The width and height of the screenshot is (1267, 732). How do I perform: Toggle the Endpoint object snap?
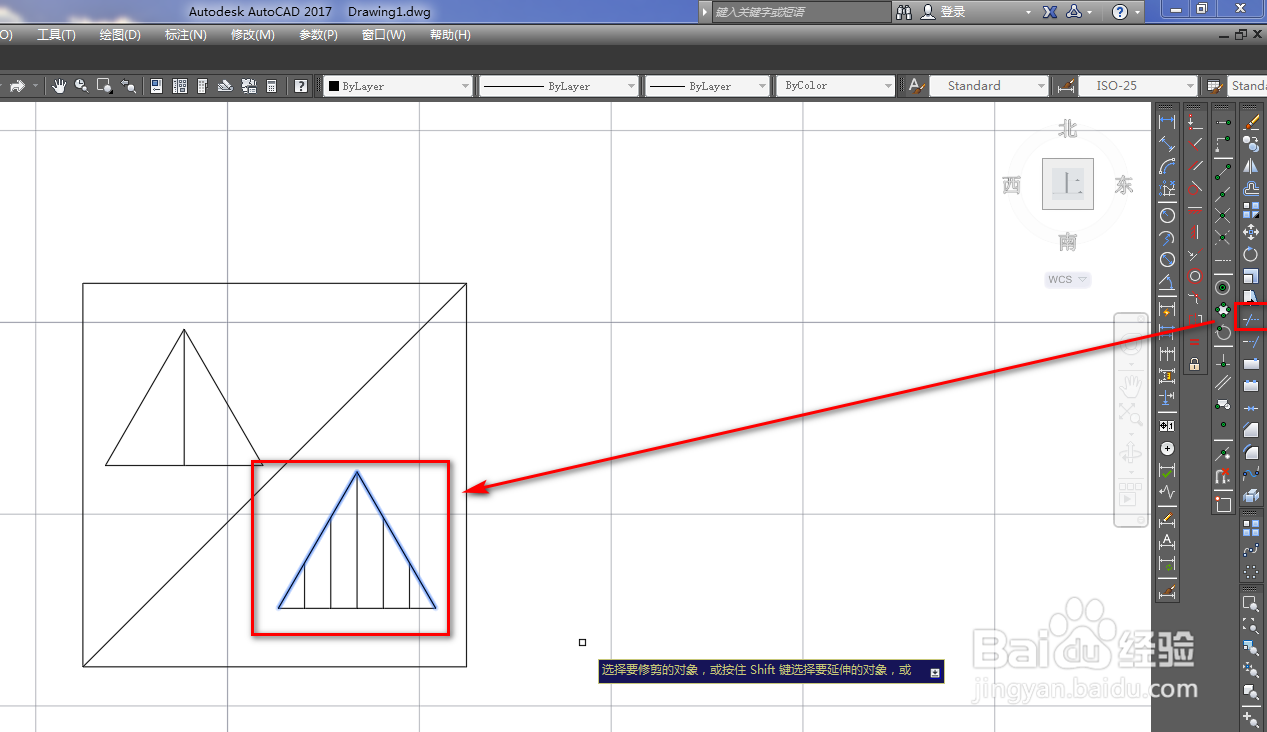(x=1223, y=171)
